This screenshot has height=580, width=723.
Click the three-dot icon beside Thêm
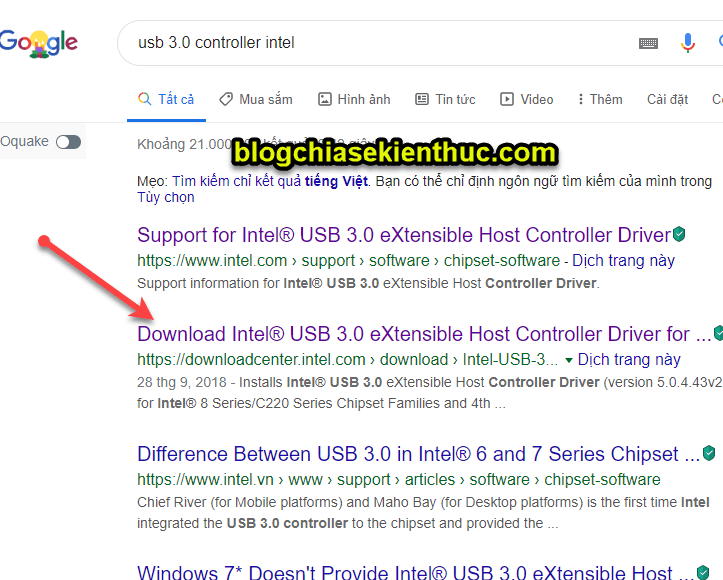[x=581, y=99]
